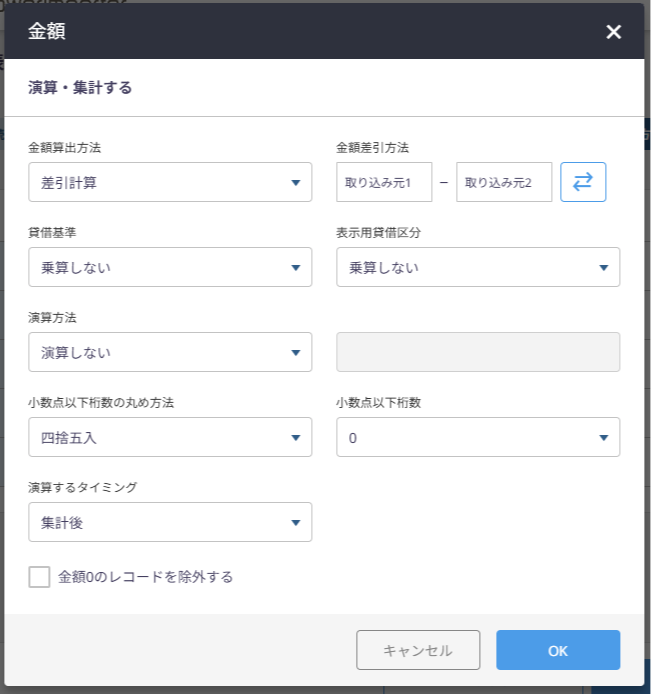
Task: Open the 演算方法 dropdown showing 演算しない
Action: 170,352
